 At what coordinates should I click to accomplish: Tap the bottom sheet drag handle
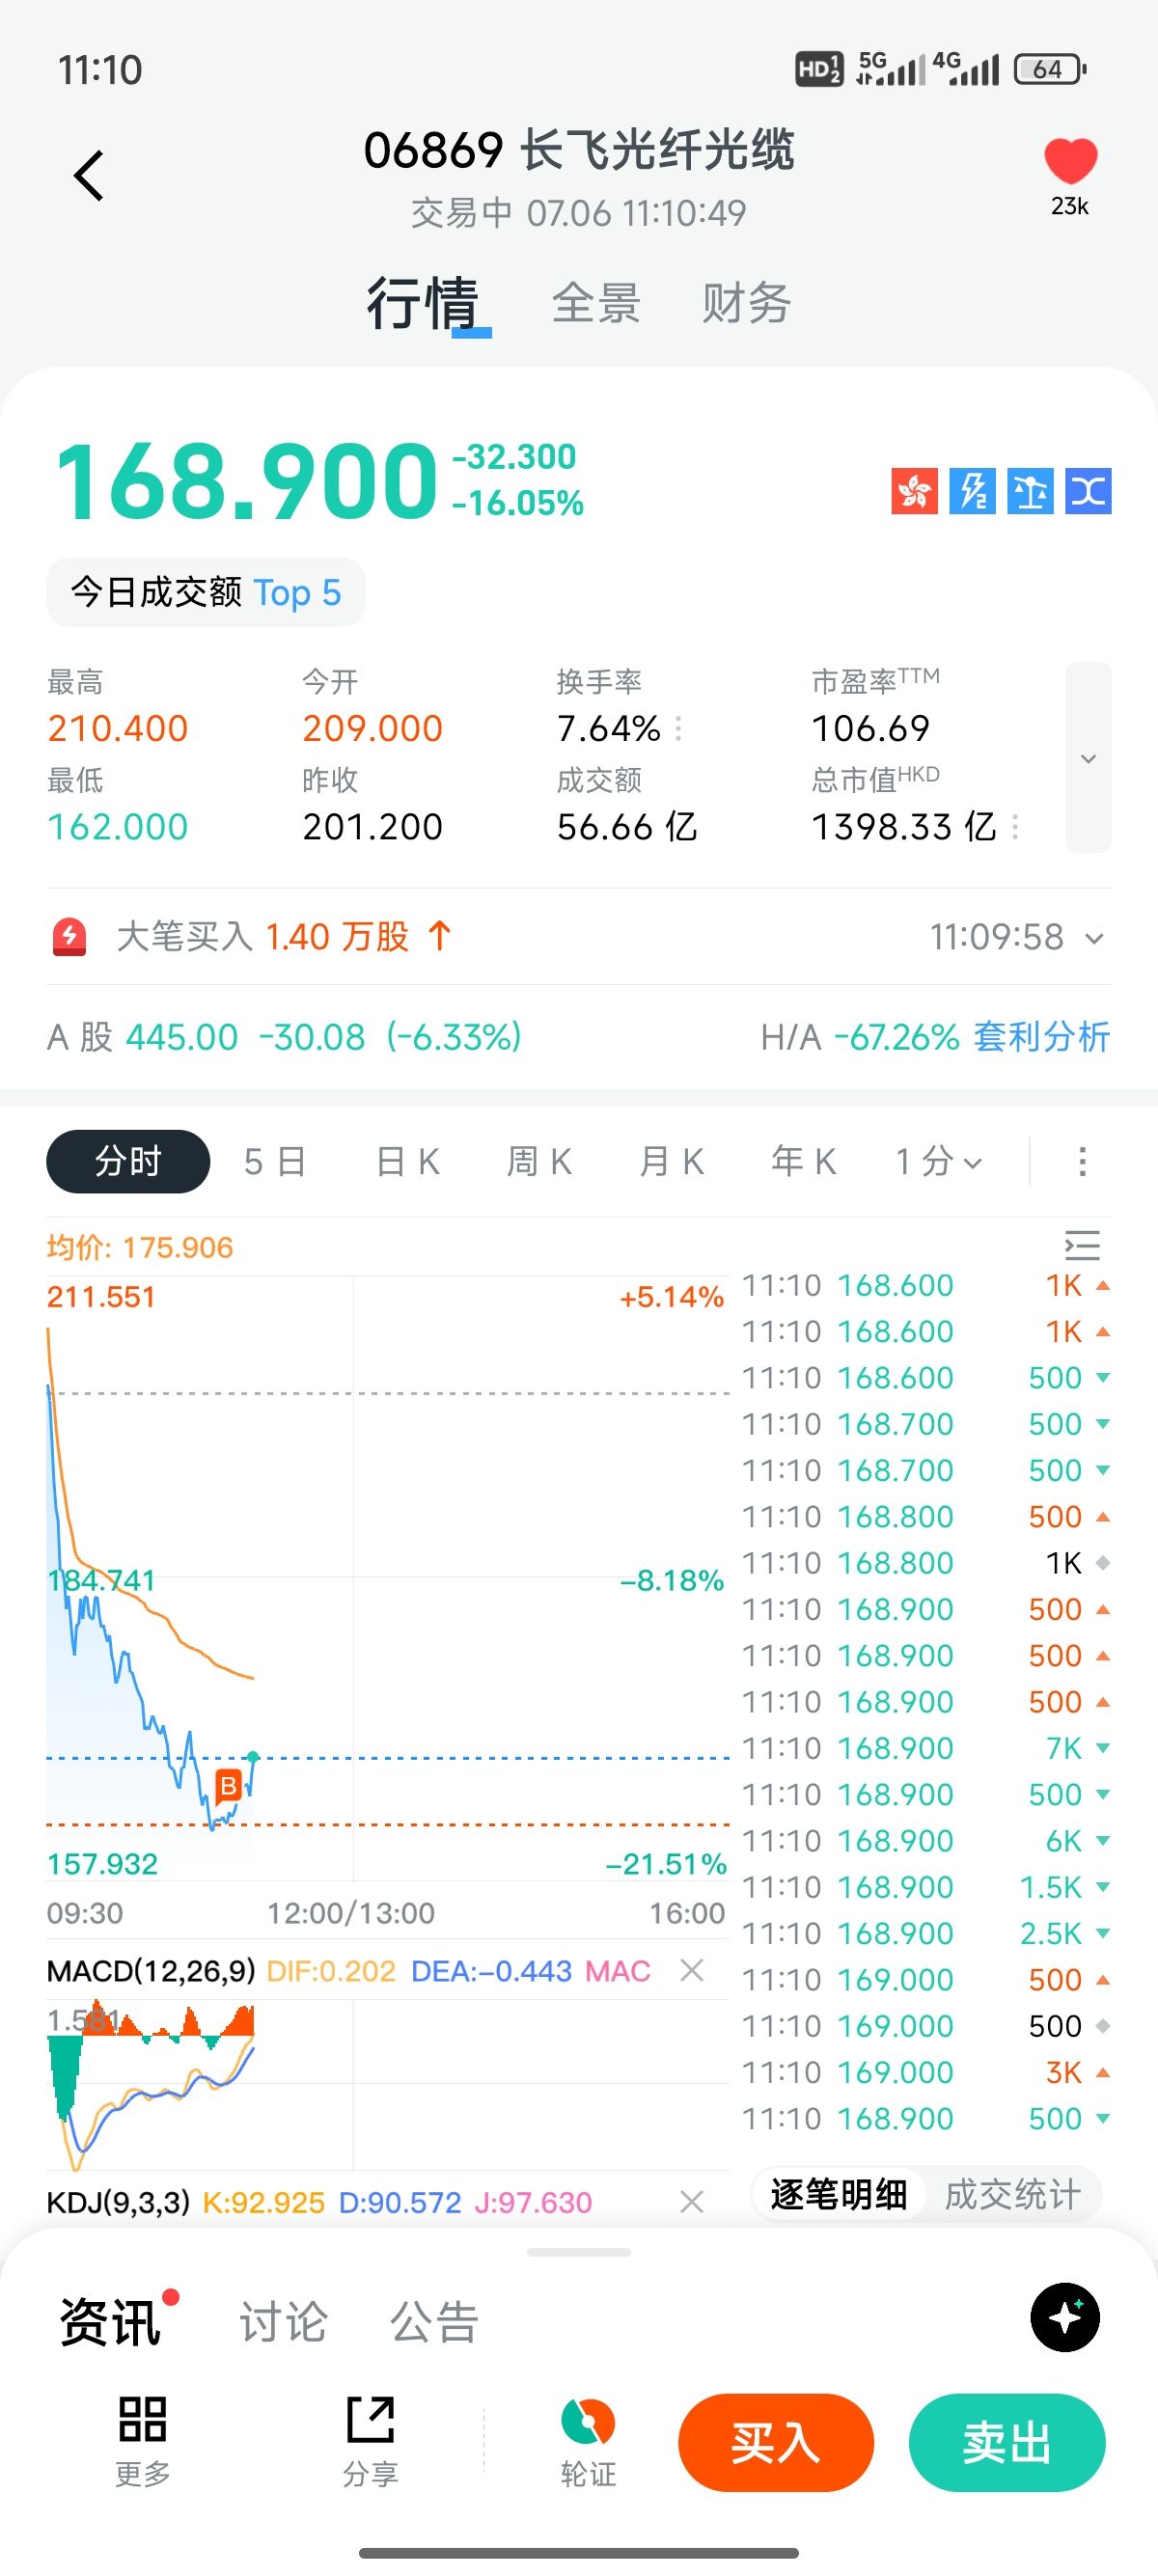[579, 2252]
